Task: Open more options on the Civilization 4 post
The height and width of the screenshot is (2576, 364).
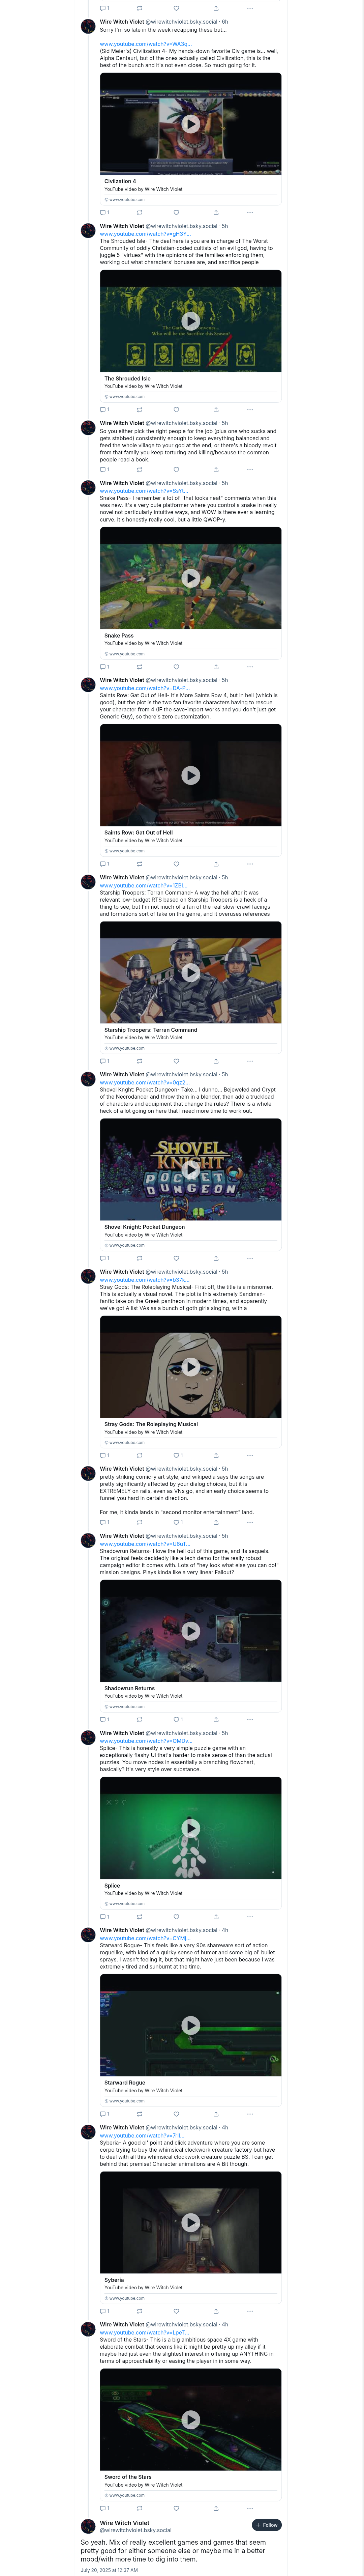Action: [250, 212]
